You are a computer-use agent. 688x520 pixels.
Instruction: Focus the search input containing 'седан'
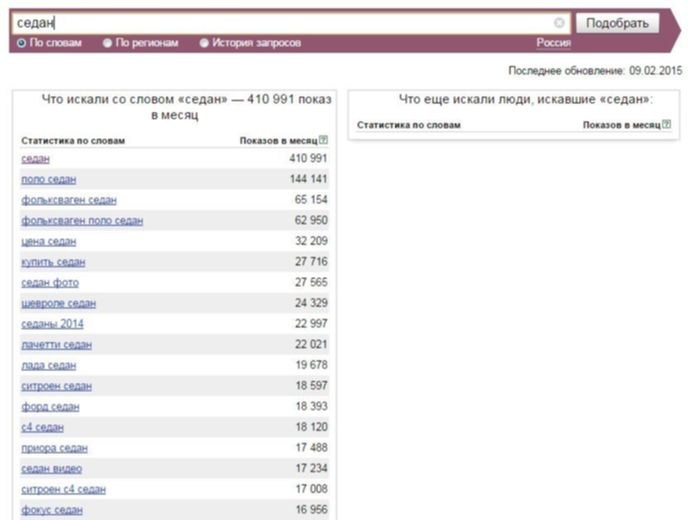pos(290,23)
